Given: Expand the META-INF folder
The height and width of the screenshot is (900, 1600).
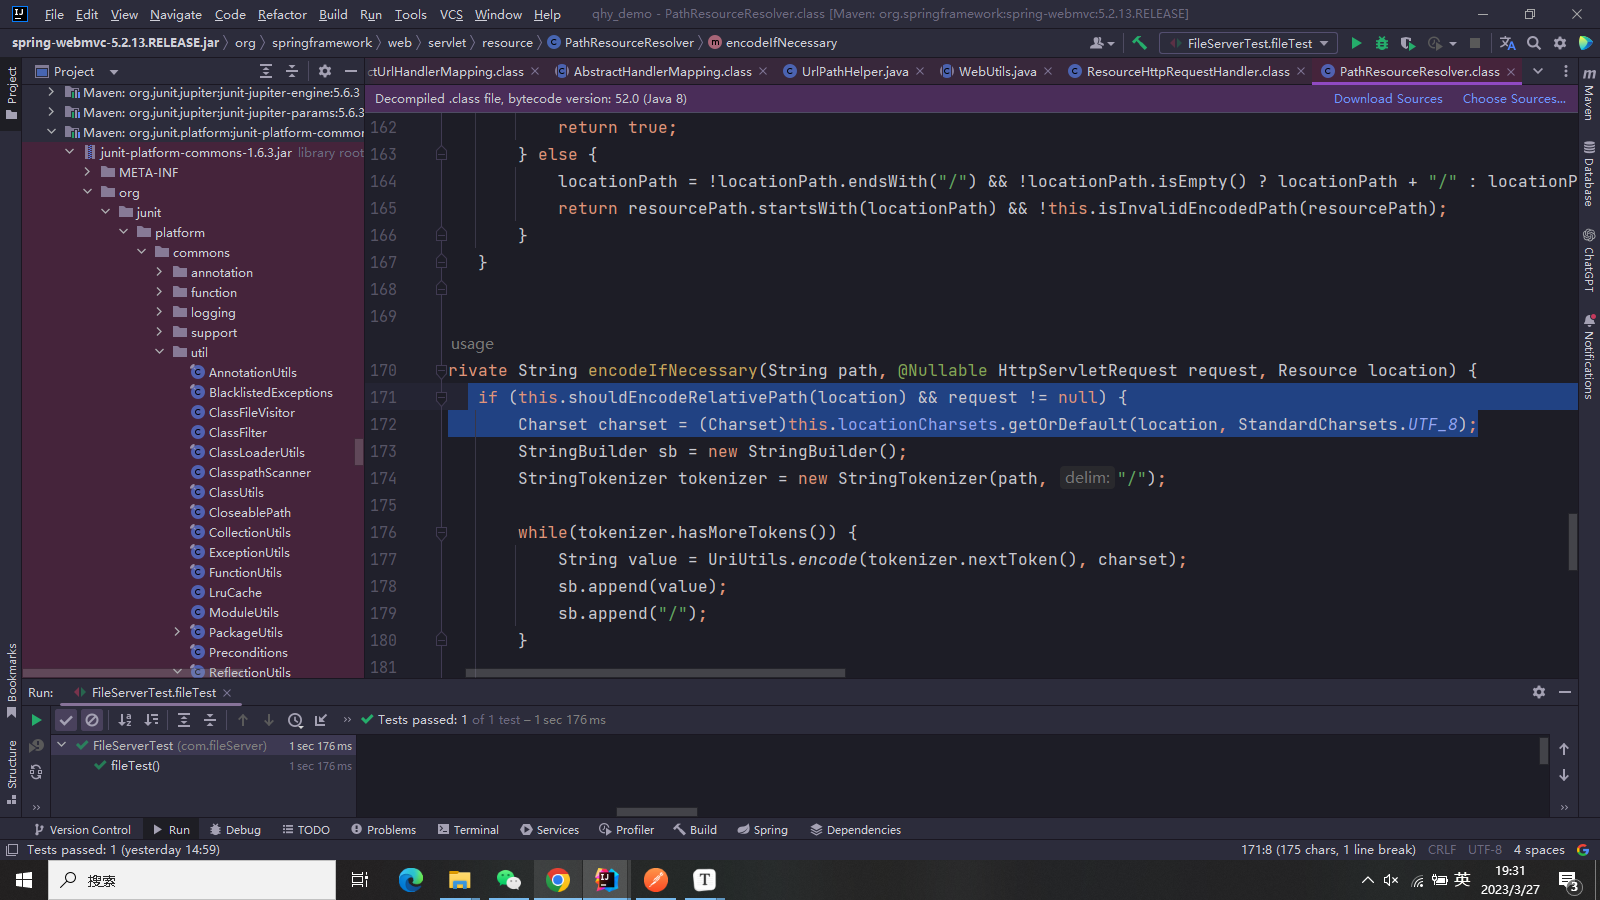Looking at the screenshot, I should (88, 172).
